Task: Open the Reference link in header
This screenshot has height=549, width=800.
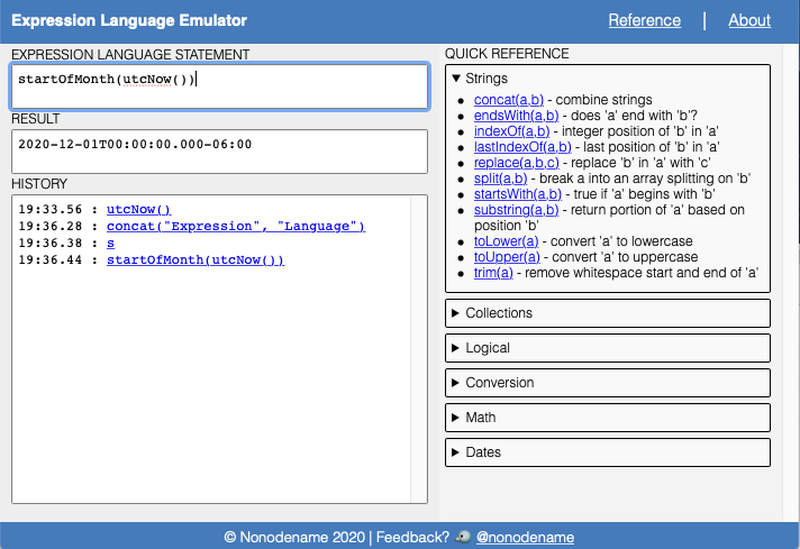Action: [644, 20]
